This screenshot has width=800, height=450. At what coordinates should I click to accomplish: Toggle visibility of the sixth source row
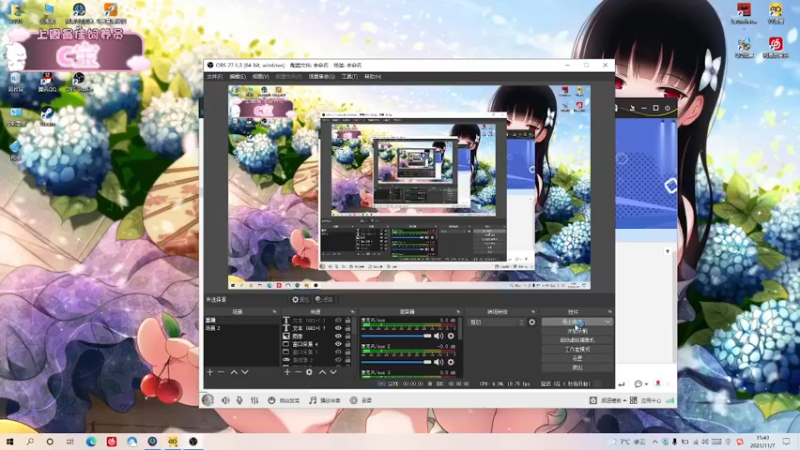tap(338, 360)
